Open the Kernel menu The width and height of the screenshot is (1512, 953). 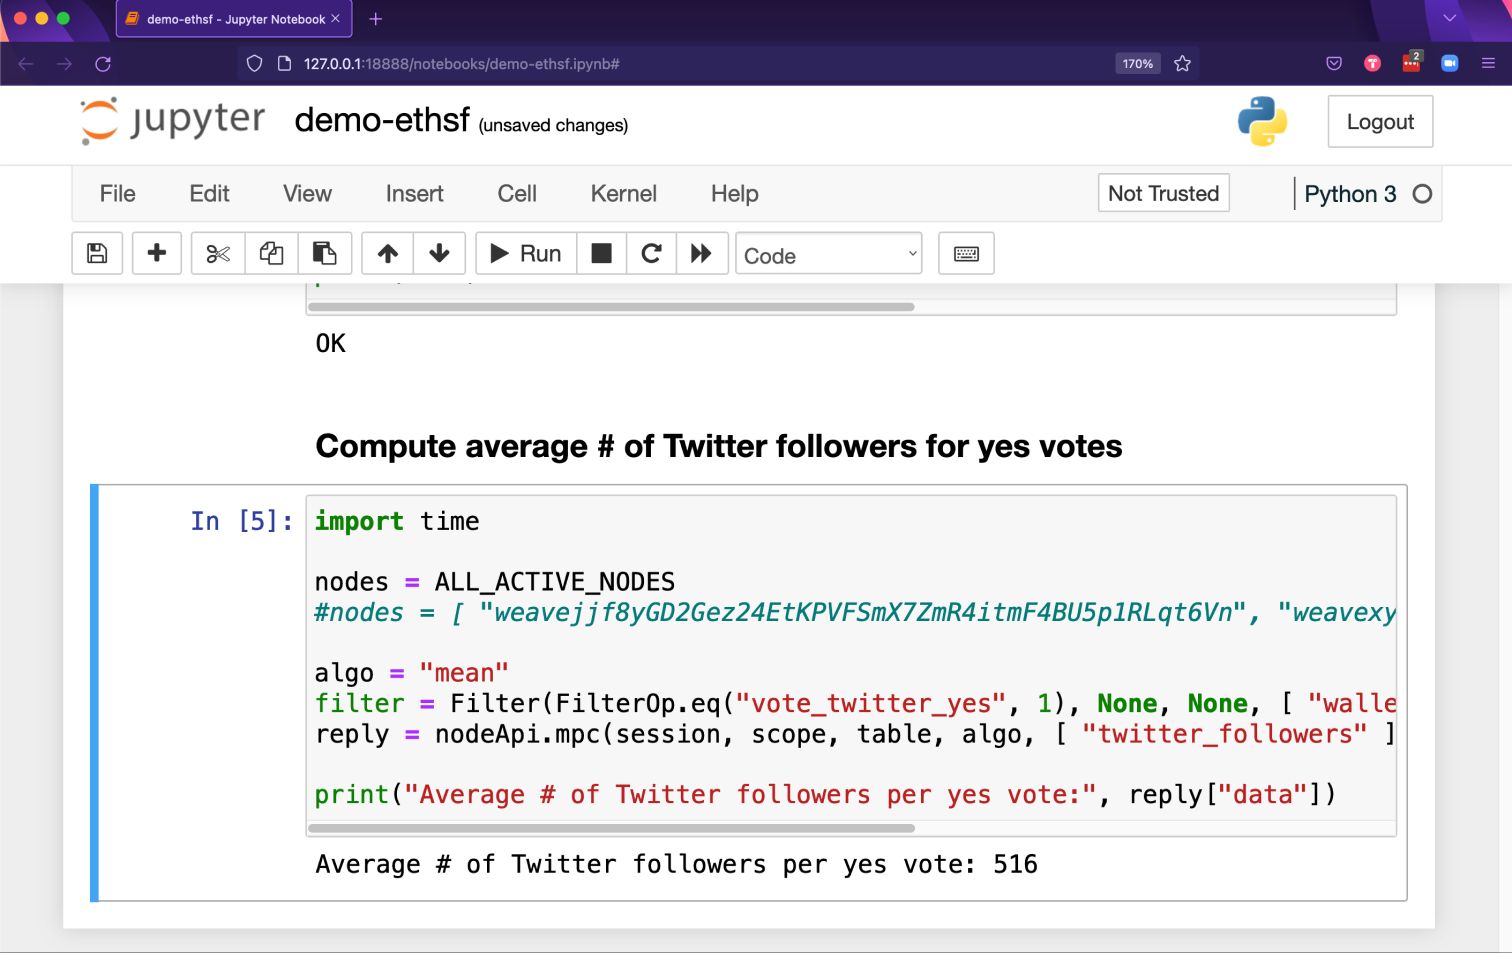(x=623, y=193)
